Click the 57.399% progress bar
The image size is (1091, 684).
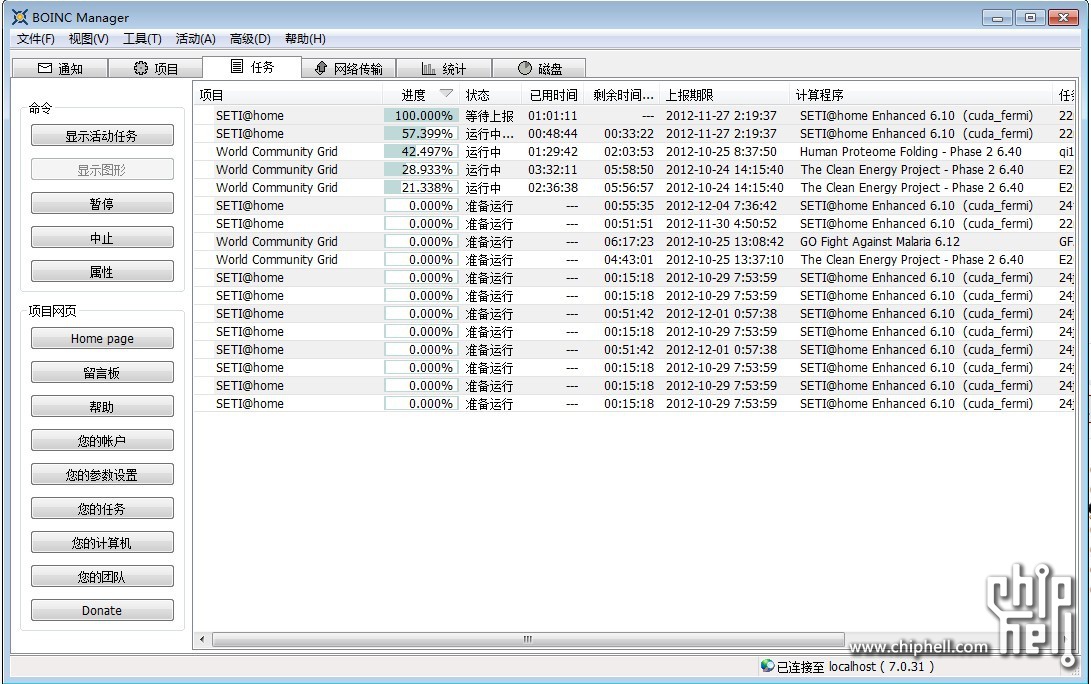click(421, 134)
